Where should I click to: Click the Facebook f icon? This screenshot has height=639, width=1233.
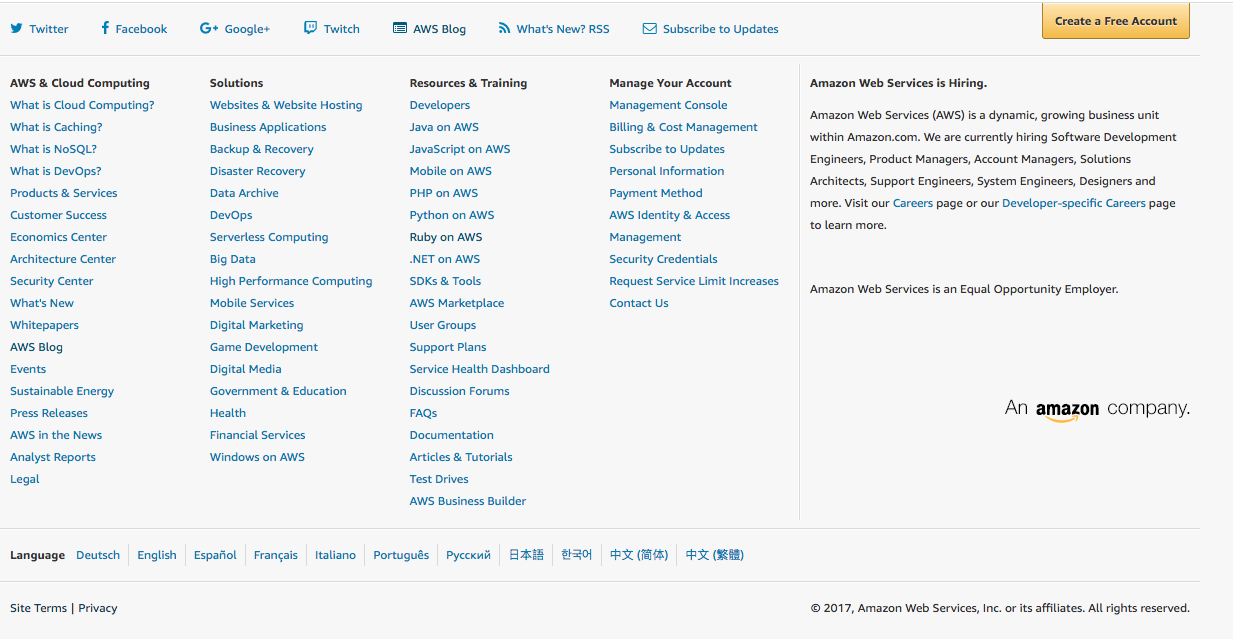[x=105, y=28]
